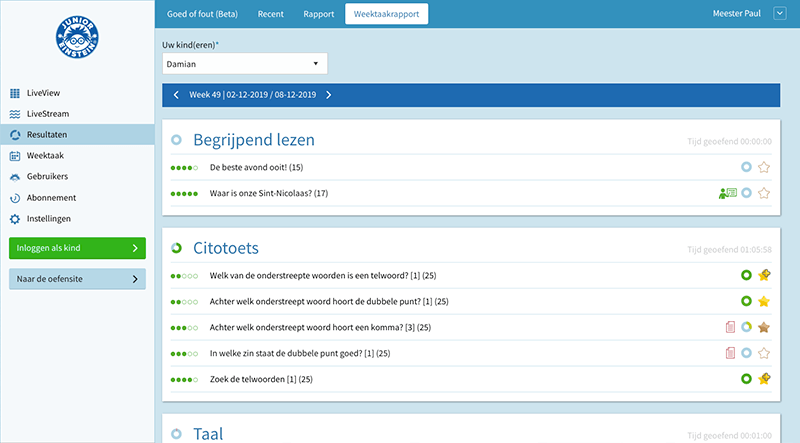This screenshot has width=800, height=443.
Task: Click the green circle for the telwoord question row
Action: [x=746, y=276]
